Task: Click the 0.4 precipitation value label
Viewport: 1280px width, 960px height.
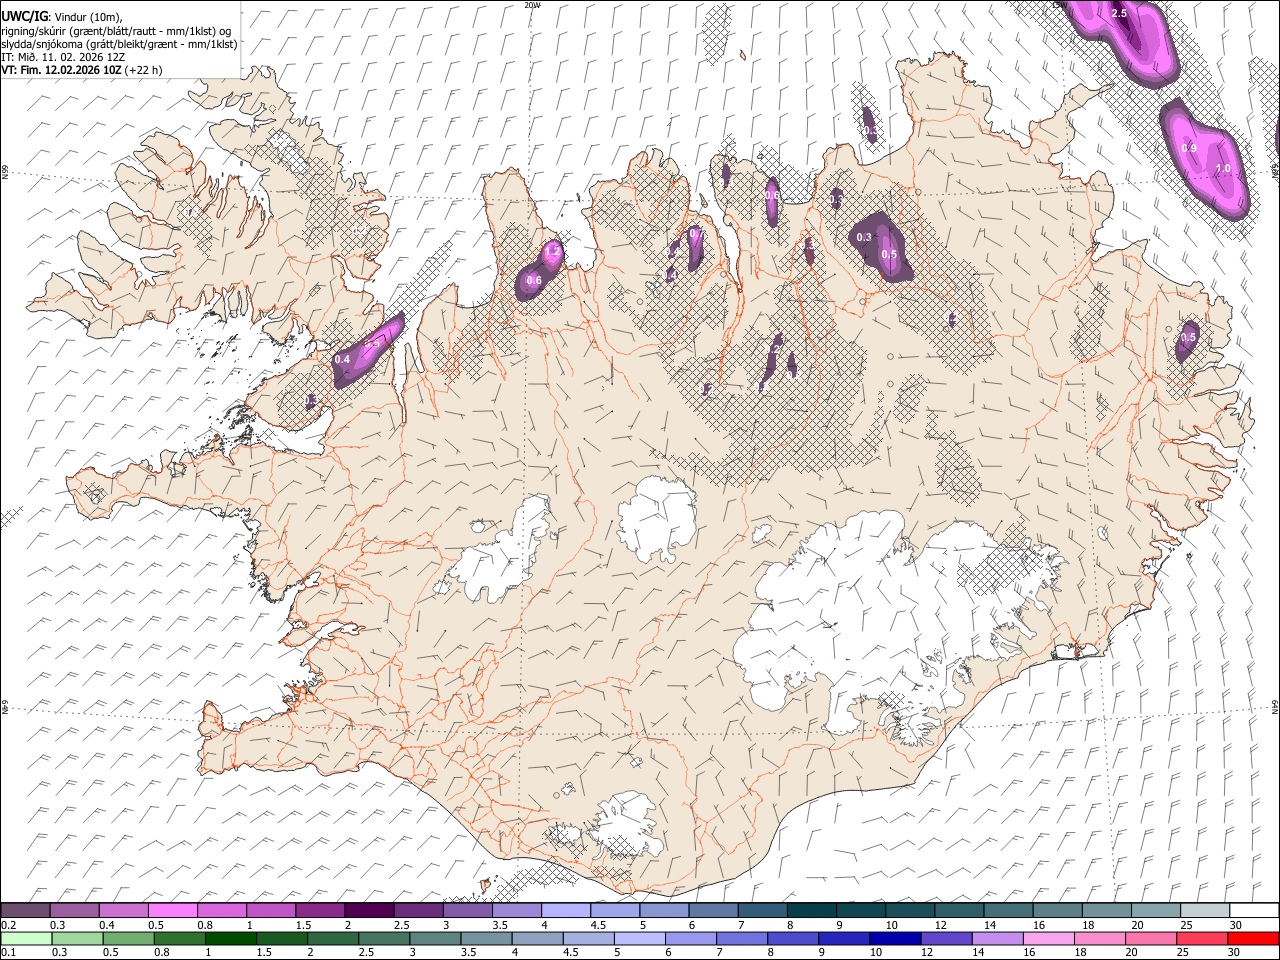Action: point(342,359)
